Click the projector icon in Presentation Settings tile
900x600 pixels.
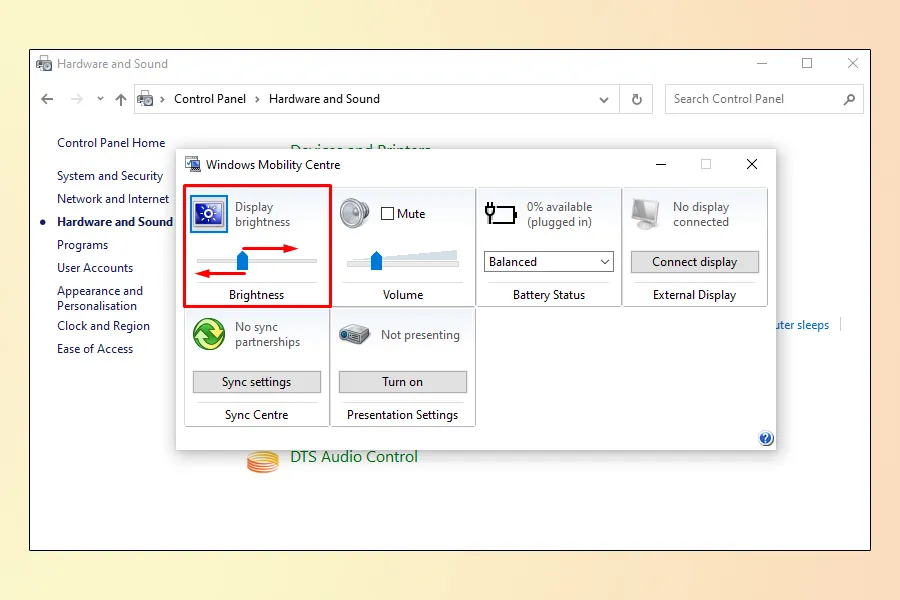[355, 334]
